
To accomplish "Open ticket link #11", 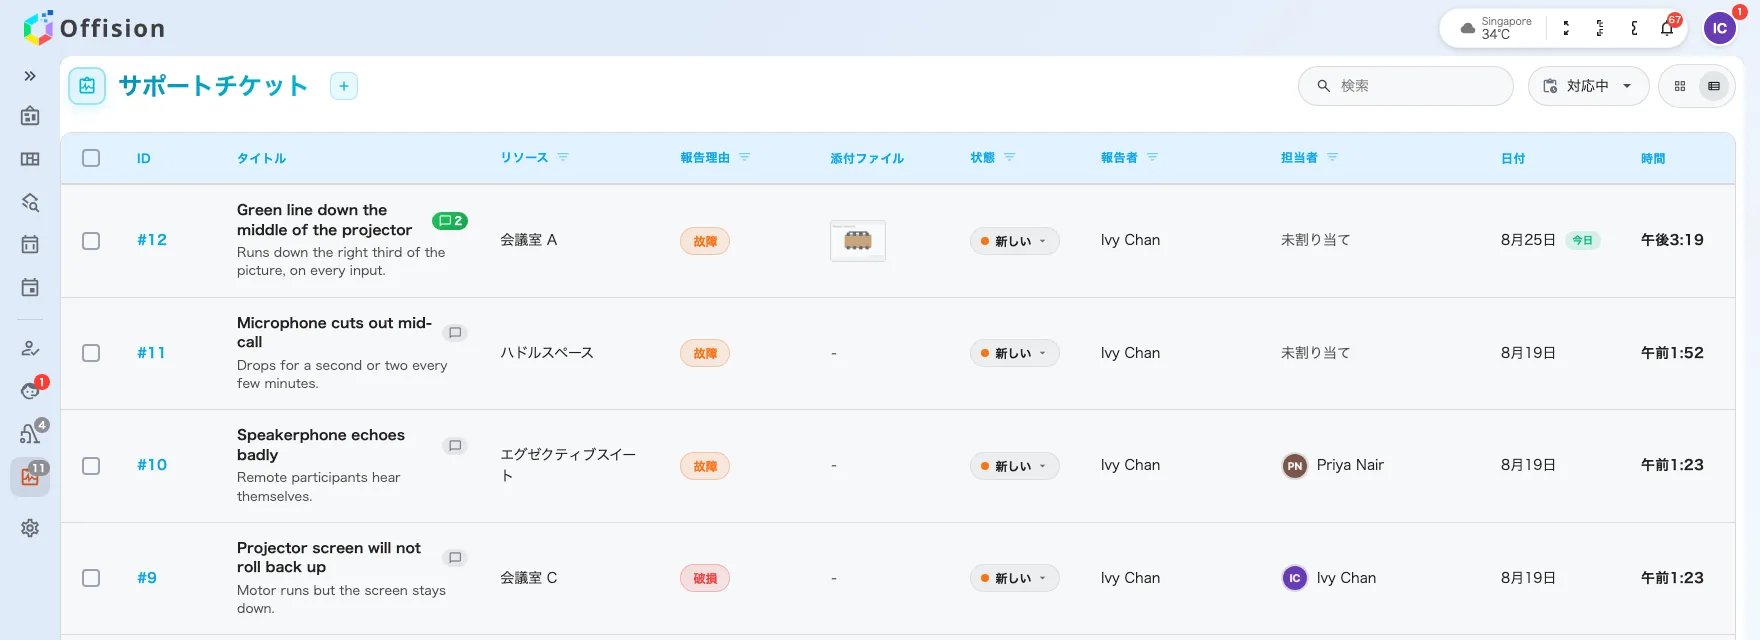I will click(x=151, y=353).
